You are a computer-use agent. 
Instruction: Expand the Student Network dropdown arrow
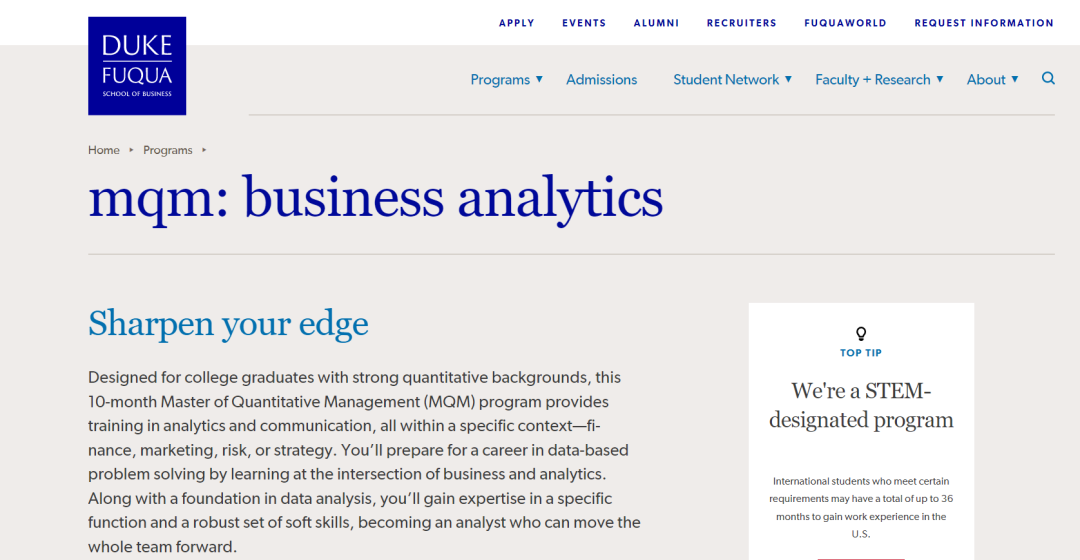coord(788,79)
